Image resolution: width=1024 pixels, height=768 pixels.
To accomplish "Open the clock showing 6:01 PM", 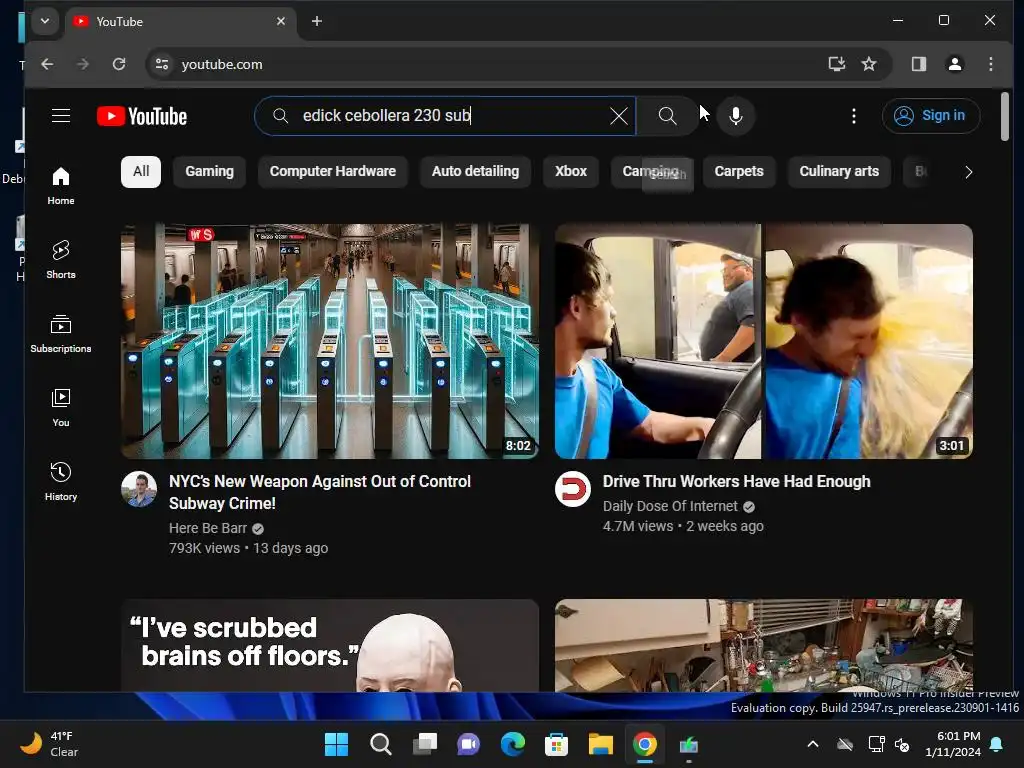I will (x=953, y=744).
